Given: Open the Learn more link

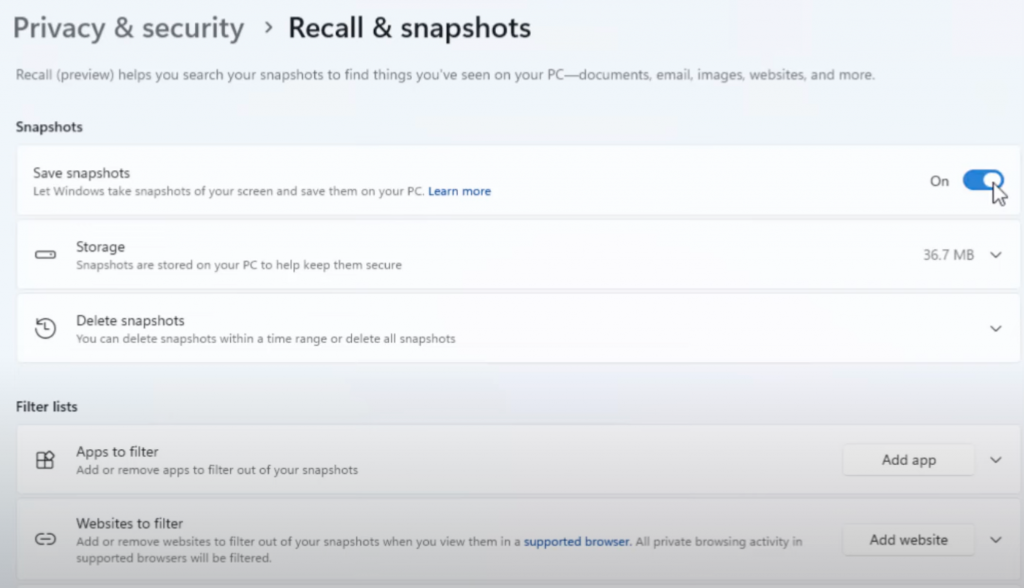Looking at the screenshot, I should (x=459, y=191).
